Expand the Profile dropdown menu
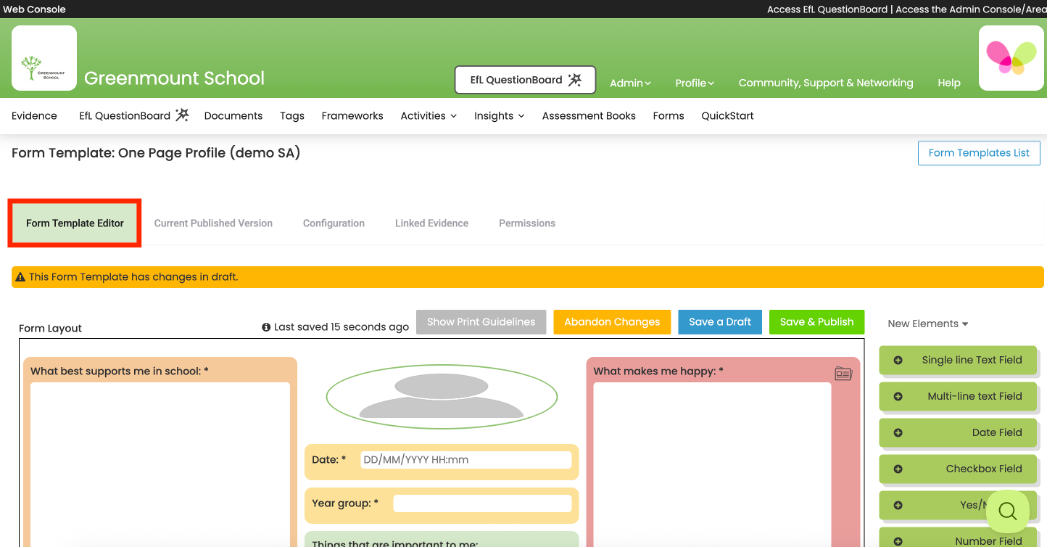1048x548 pixels. (694, 83)
